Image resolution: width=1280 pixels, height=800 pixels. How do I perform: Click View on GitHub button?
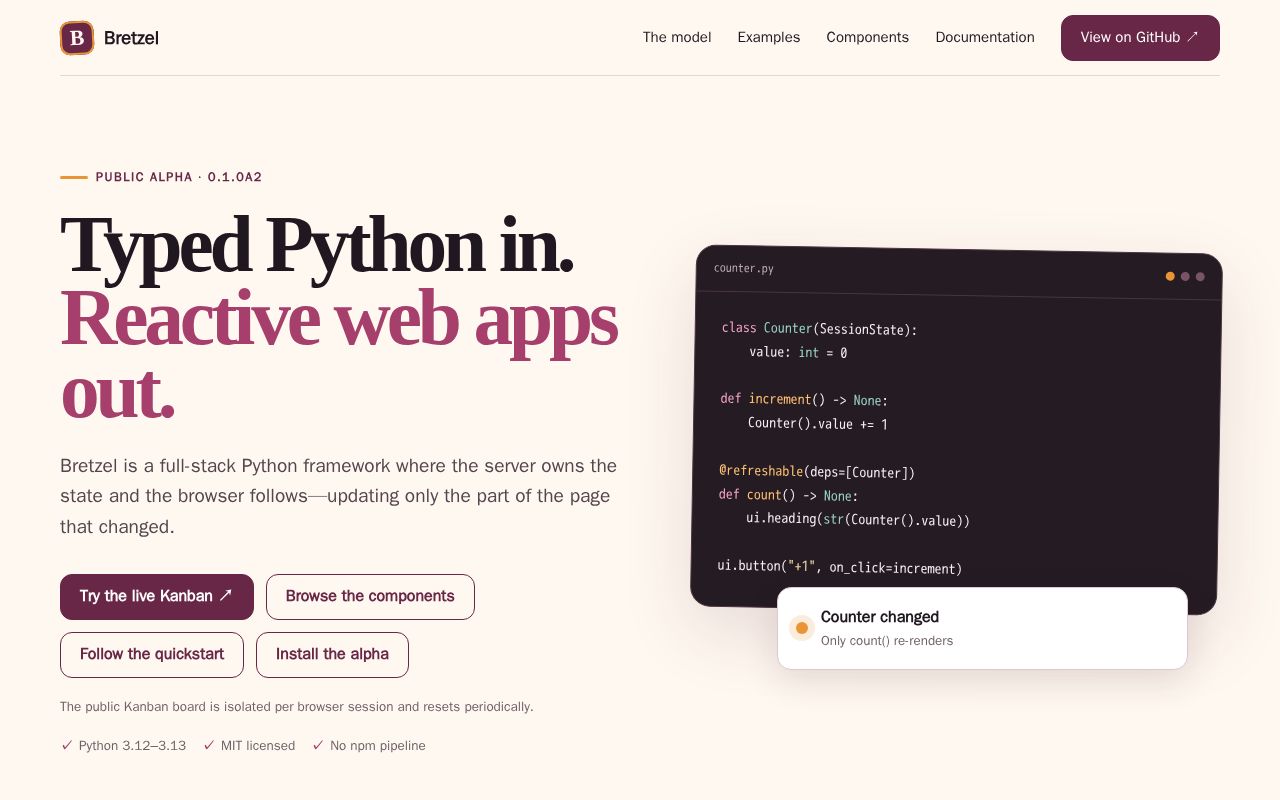click(x=1140, y=38)
